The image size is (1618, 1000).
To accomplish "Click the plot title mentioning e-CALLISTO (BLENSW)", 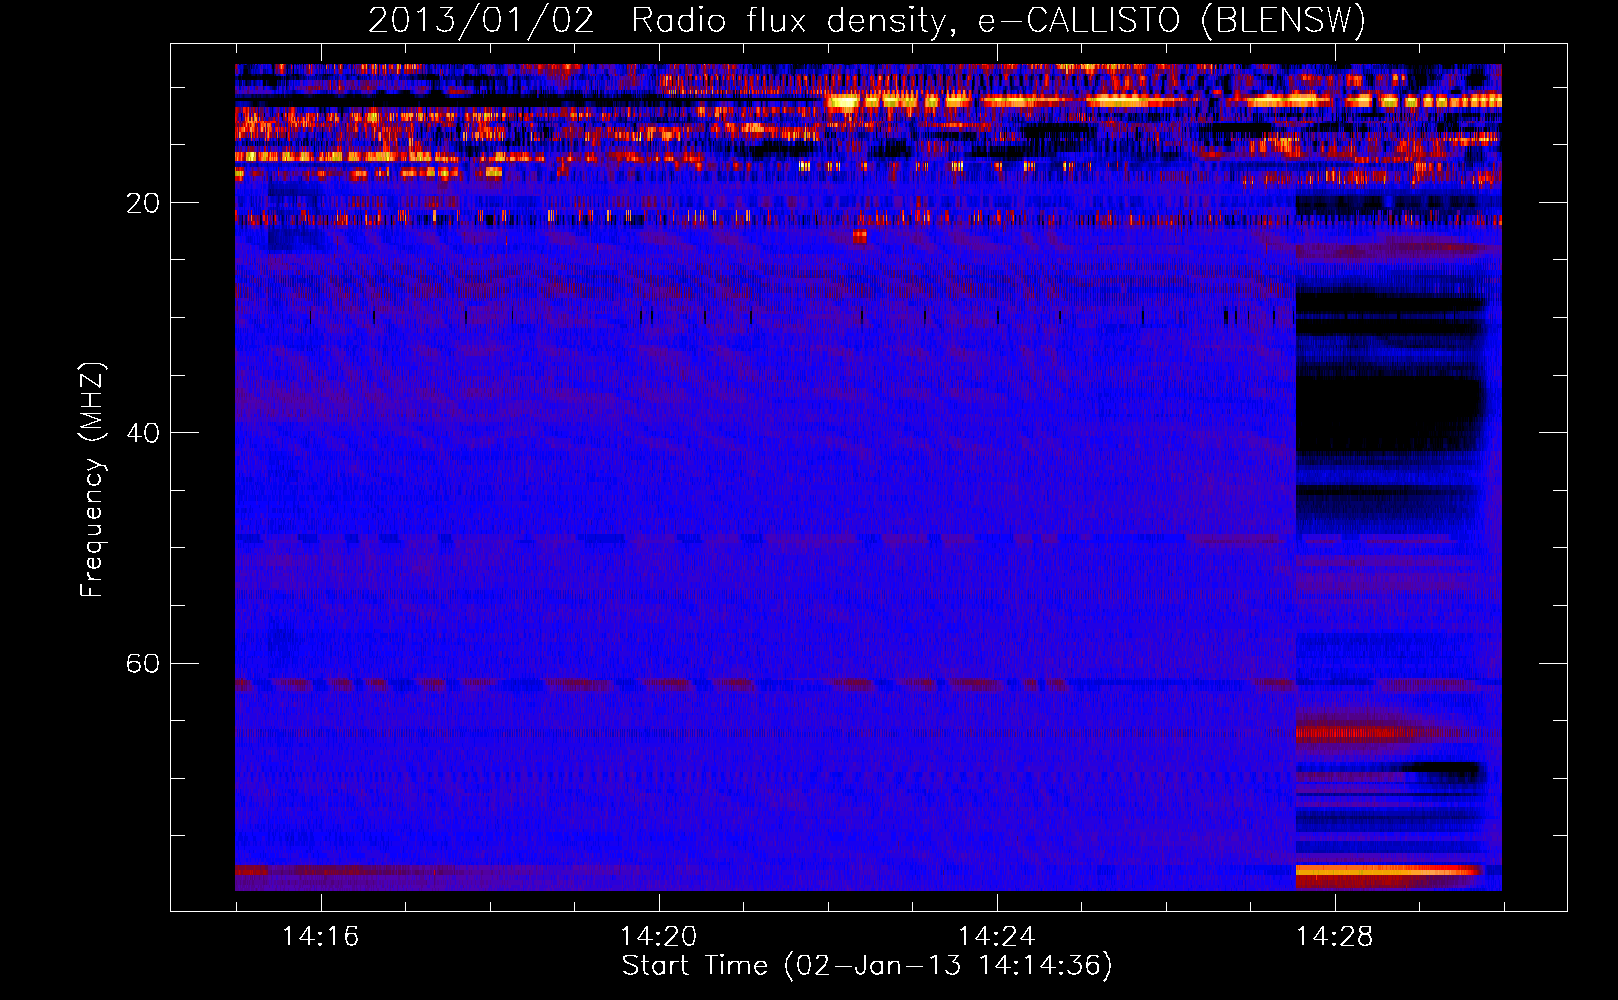I will point(866,20).
